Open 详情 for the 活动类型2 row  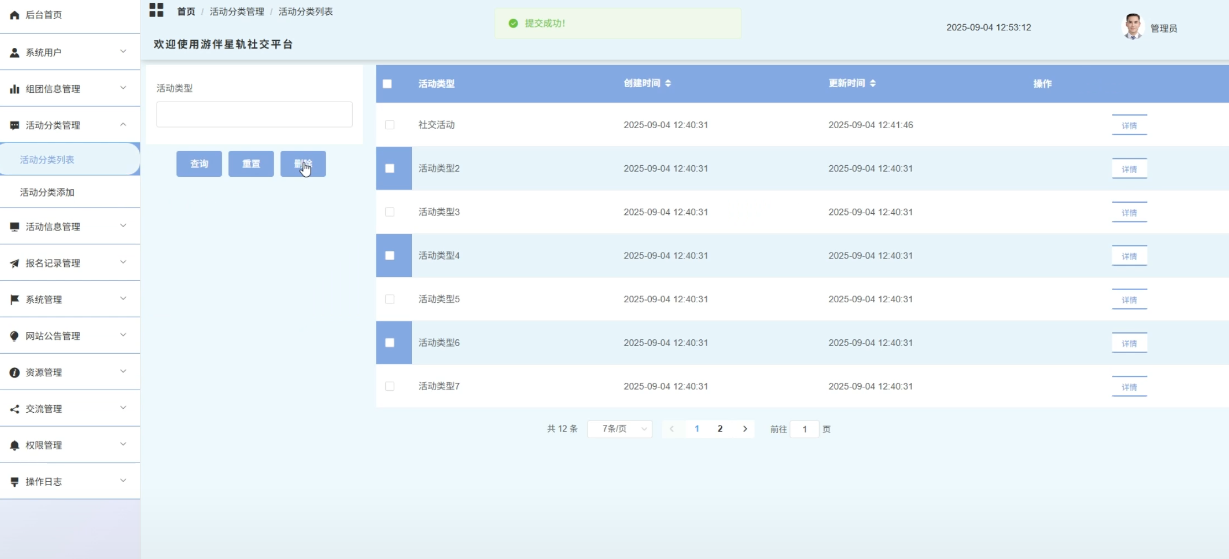(x=1129, y=169)
